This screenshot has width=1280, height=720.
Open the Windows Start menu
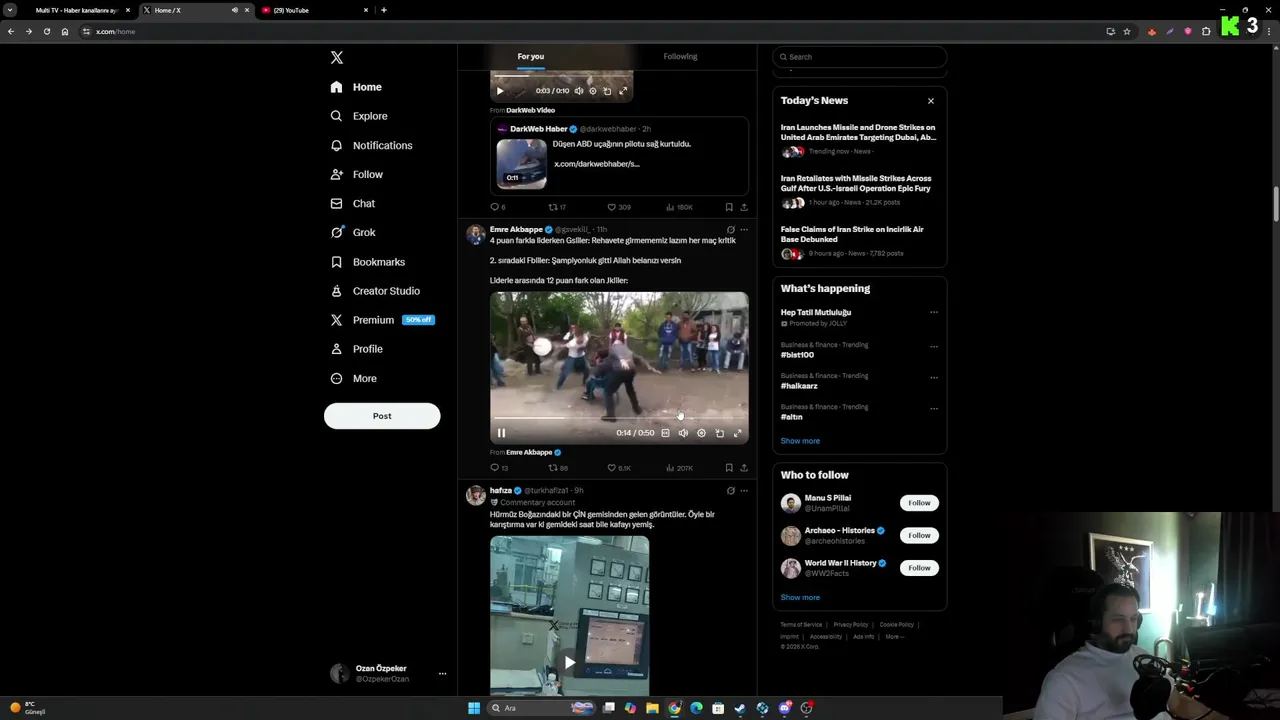click(x=474, y=708)
